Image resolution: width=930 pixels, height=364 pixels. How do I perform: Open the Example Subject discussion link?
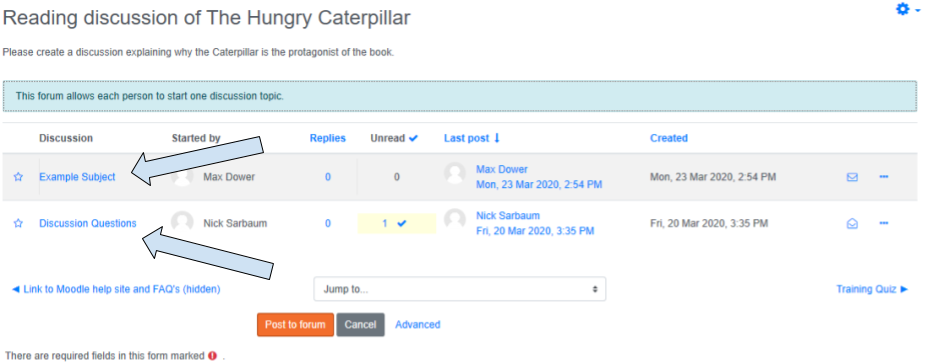pos(77,177)
